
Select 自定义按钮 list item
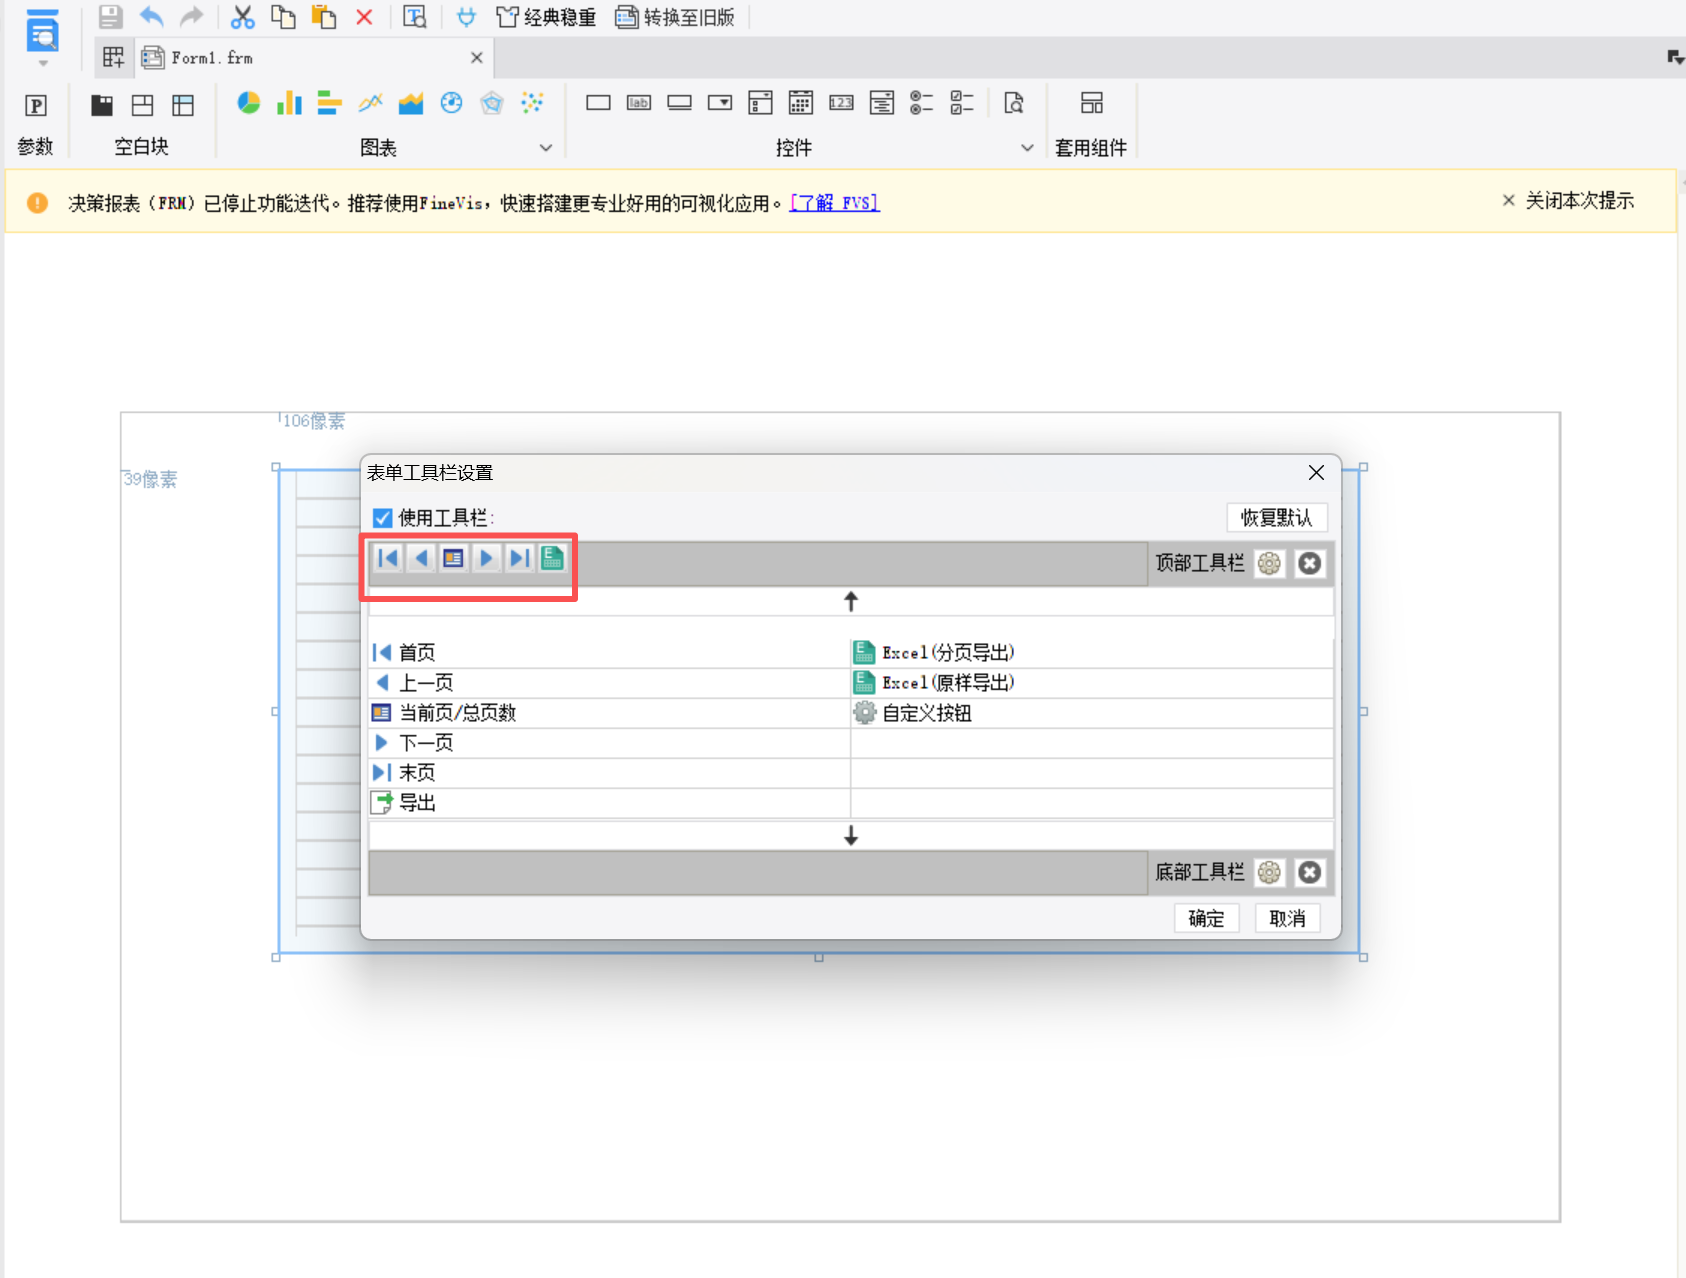click(x=926, y=713)
